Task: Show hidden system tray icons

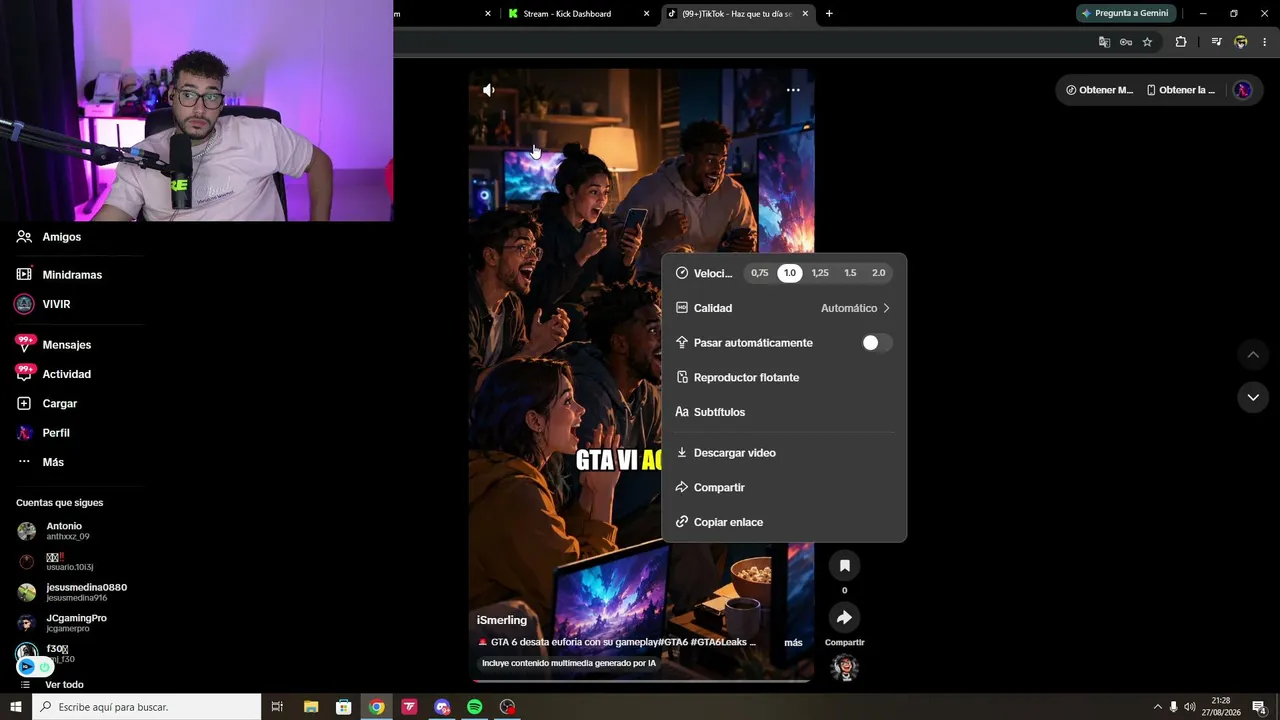Action: [1158, 707]
